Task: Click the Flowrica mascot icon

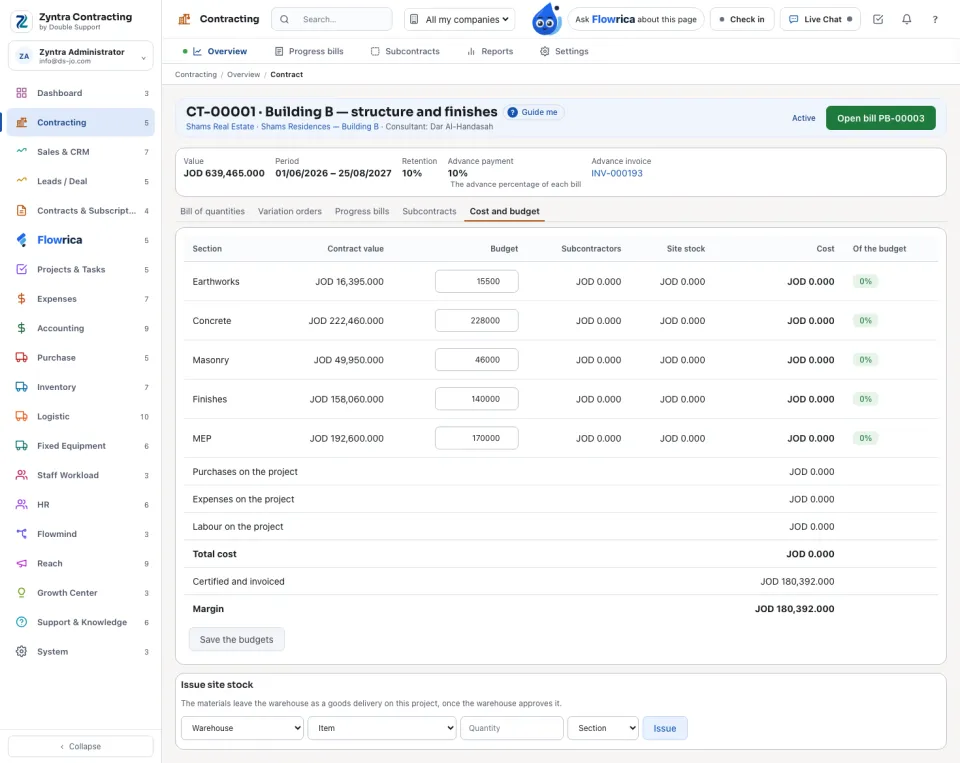Action: 546,20
